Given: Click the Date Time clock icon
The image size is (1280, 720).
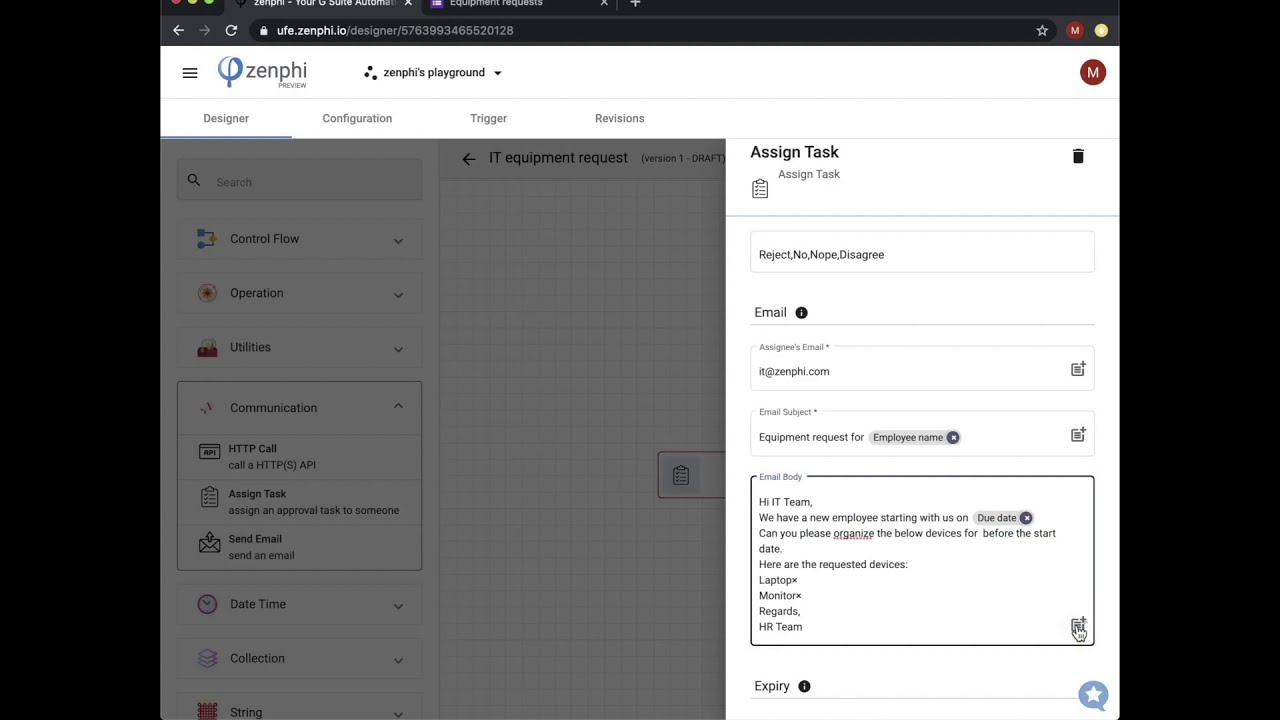Looking at the screenshot, I should pyautogui.click(x=207, y=604).
